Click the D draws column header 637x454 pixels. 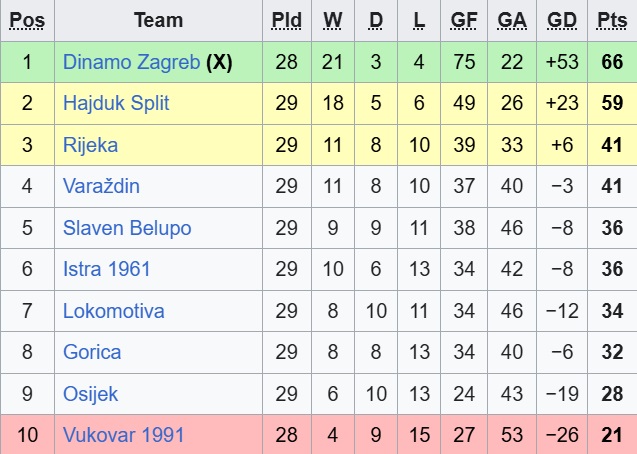[376, 20]
